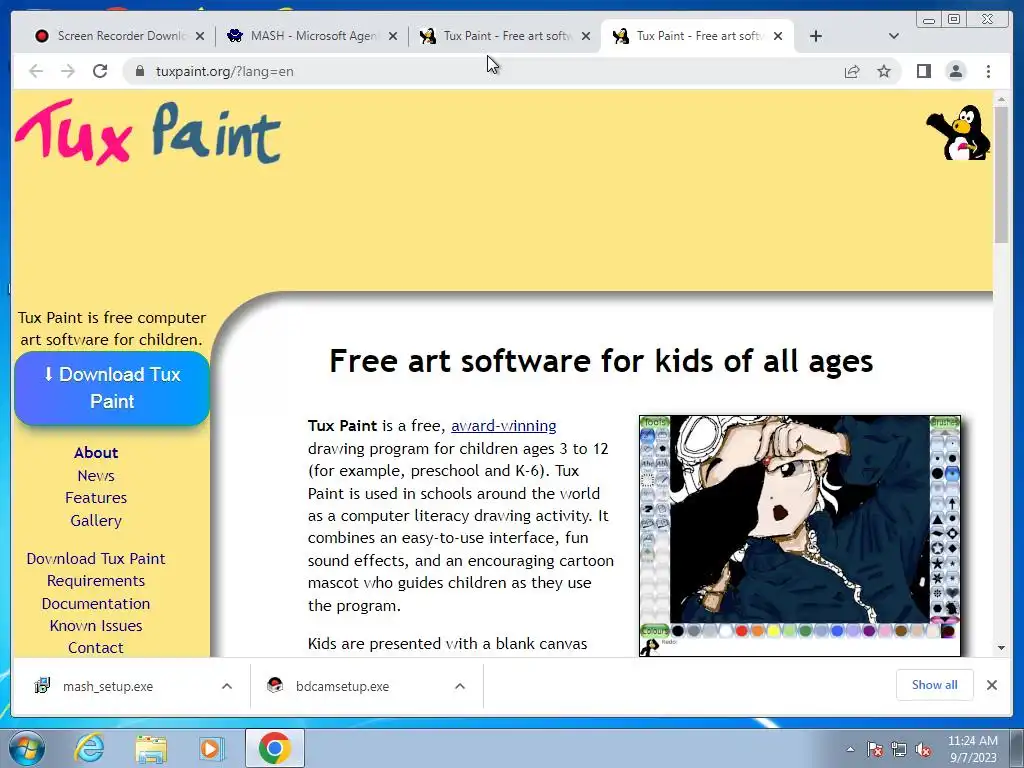
Task: Click the Chrome taskbar icon
Action: pyautogui.click(x=274, y=748)
